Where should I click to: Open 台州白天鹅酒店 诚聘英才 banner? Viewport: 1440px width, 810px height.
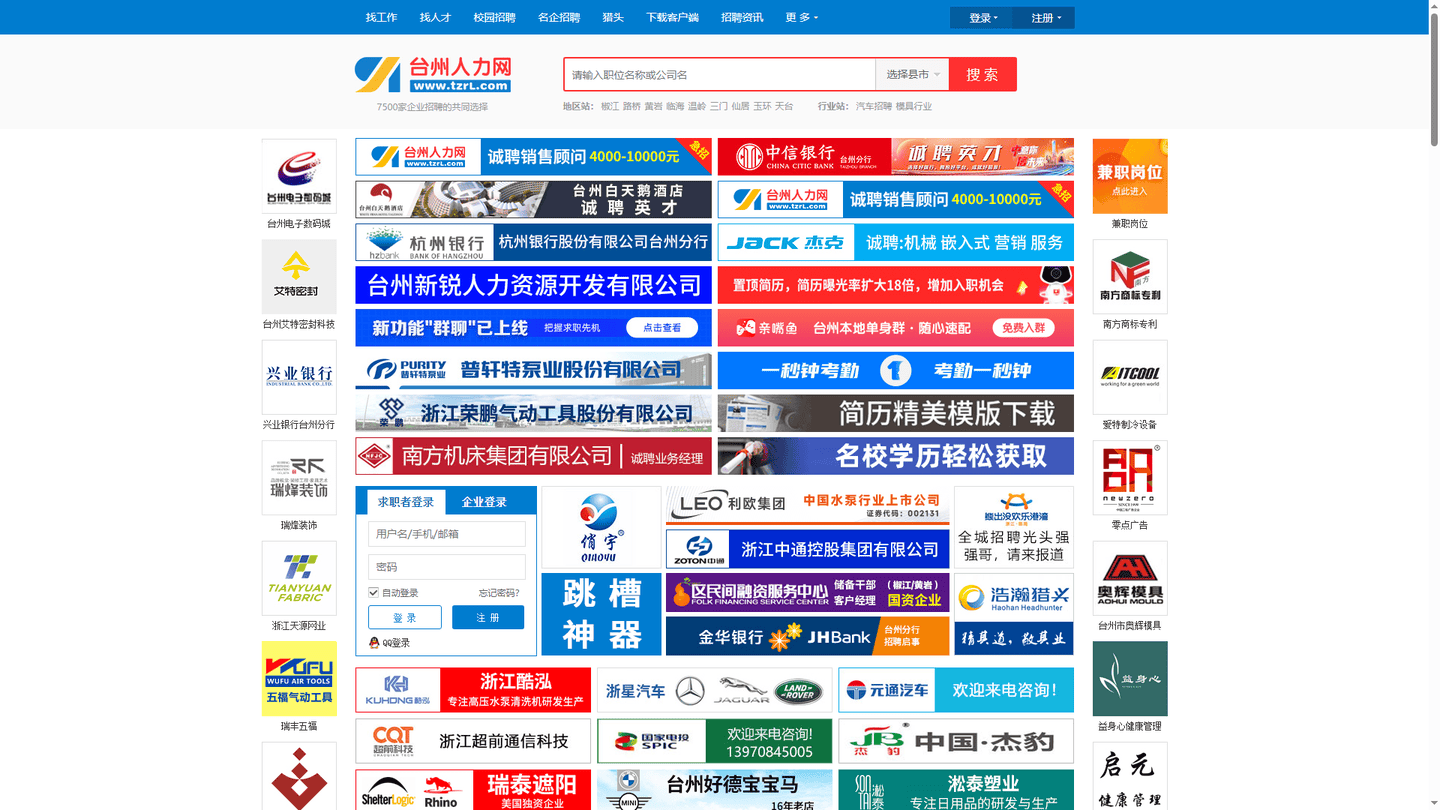[x=533, y=199]
